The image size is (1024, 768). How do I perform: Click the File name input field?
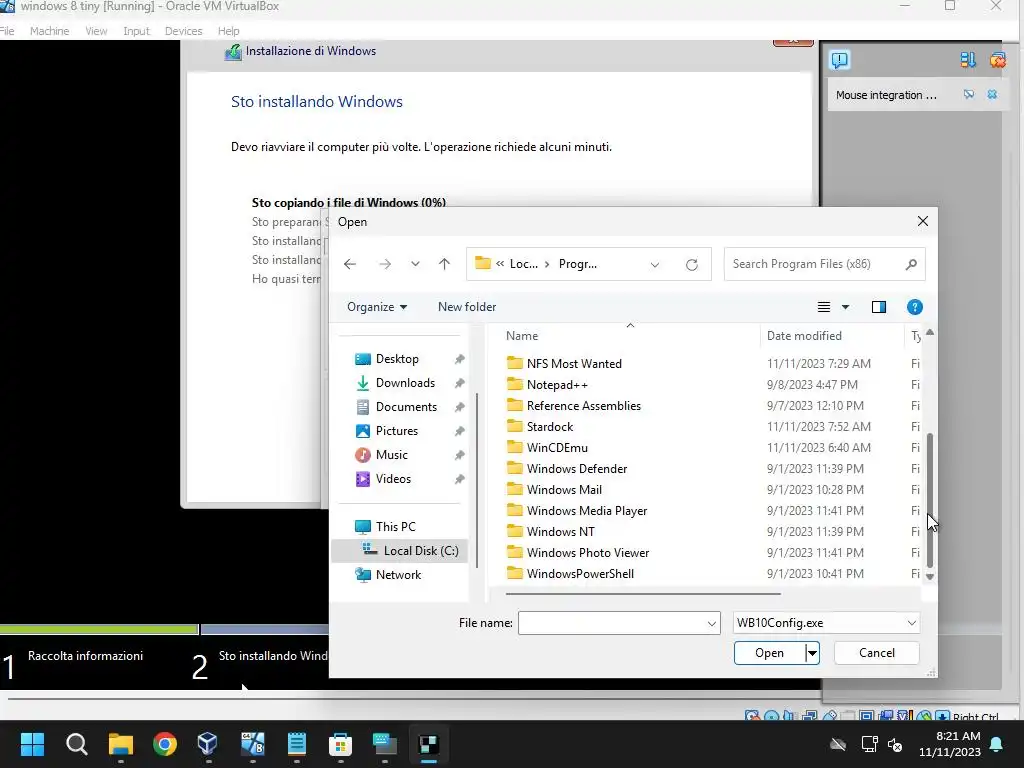(x=612, y=623)
